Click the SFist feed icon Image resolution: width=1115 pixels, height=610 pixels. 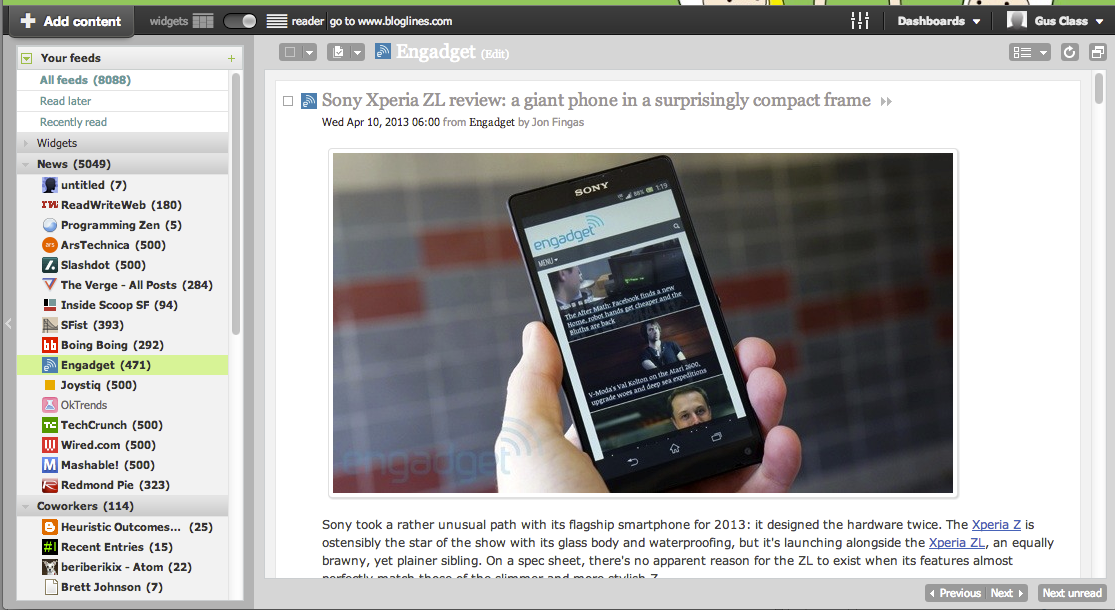[50, 325]
